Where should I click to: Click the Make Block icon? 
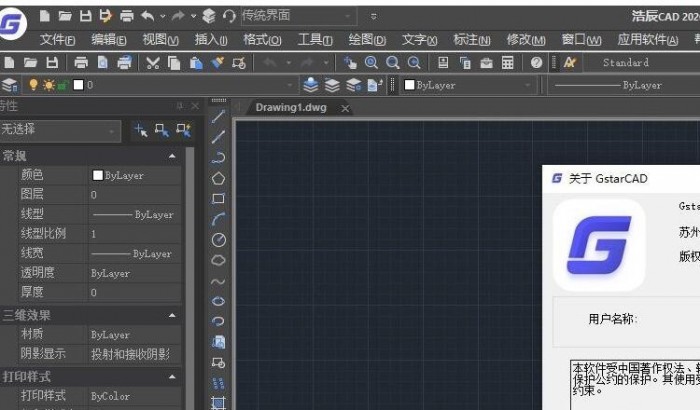(218, 363)
